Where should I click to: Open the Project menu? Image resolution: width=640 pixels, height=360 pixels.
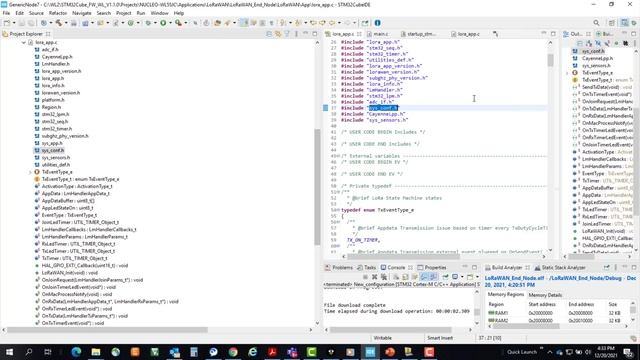(123, 13)
